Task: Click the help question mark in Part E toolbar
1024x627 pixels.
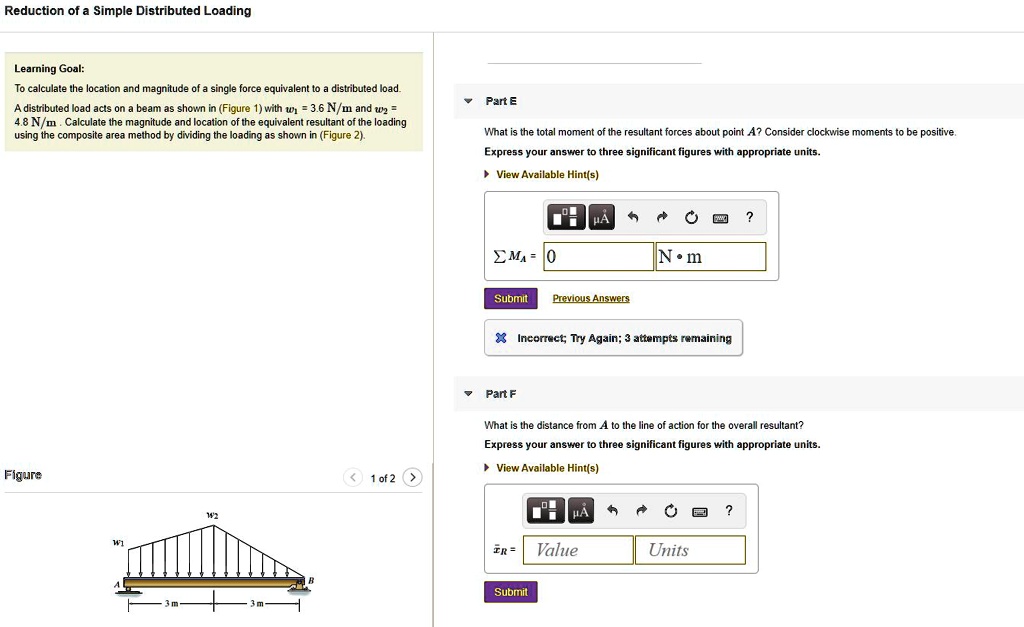Action: point(749,217)
